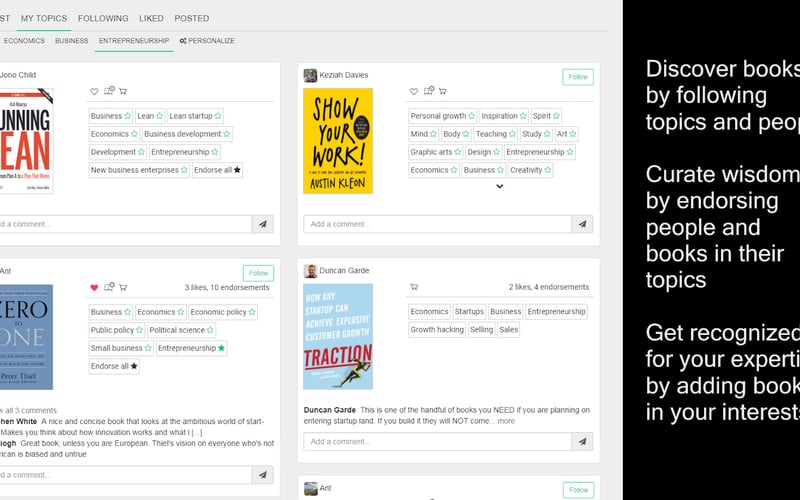Viewport: 800px width, 500px height.
Task: Click Keziah Davies avatar
Action: [x=310, y=75]
